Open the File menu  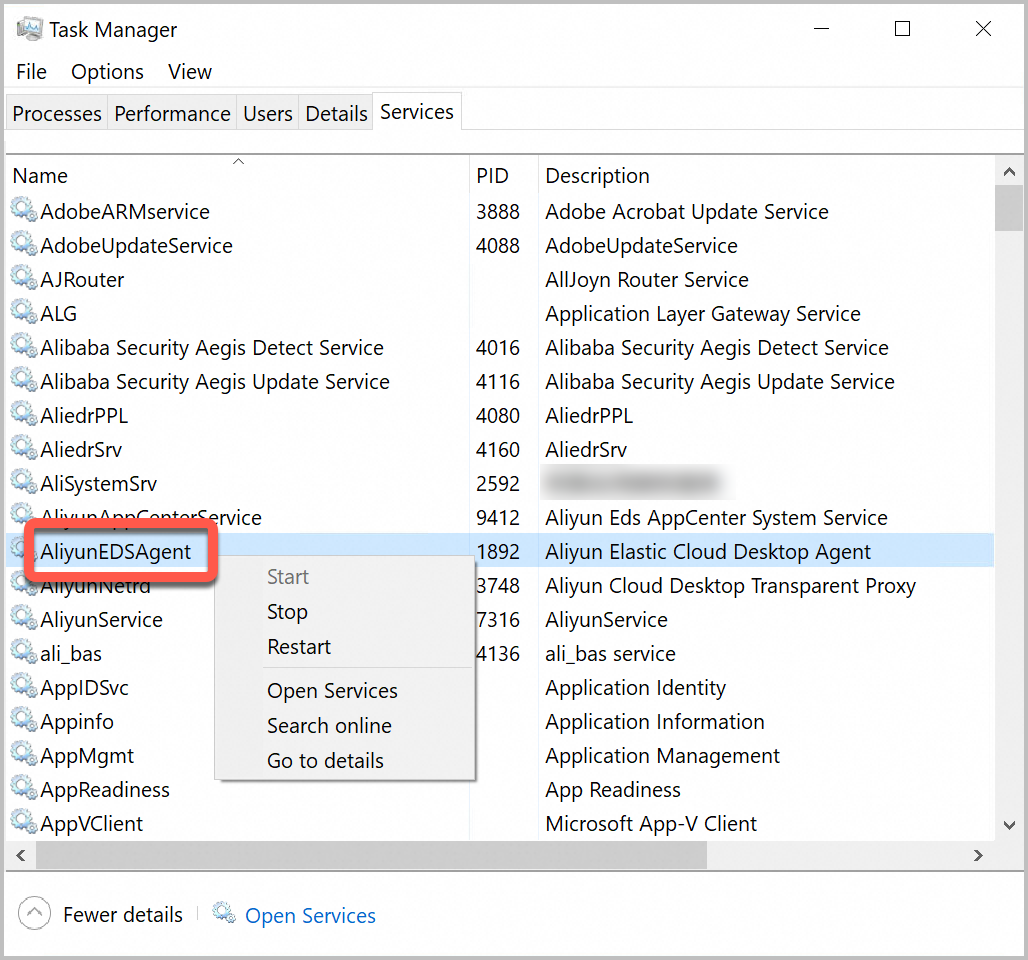click(31, 71)
